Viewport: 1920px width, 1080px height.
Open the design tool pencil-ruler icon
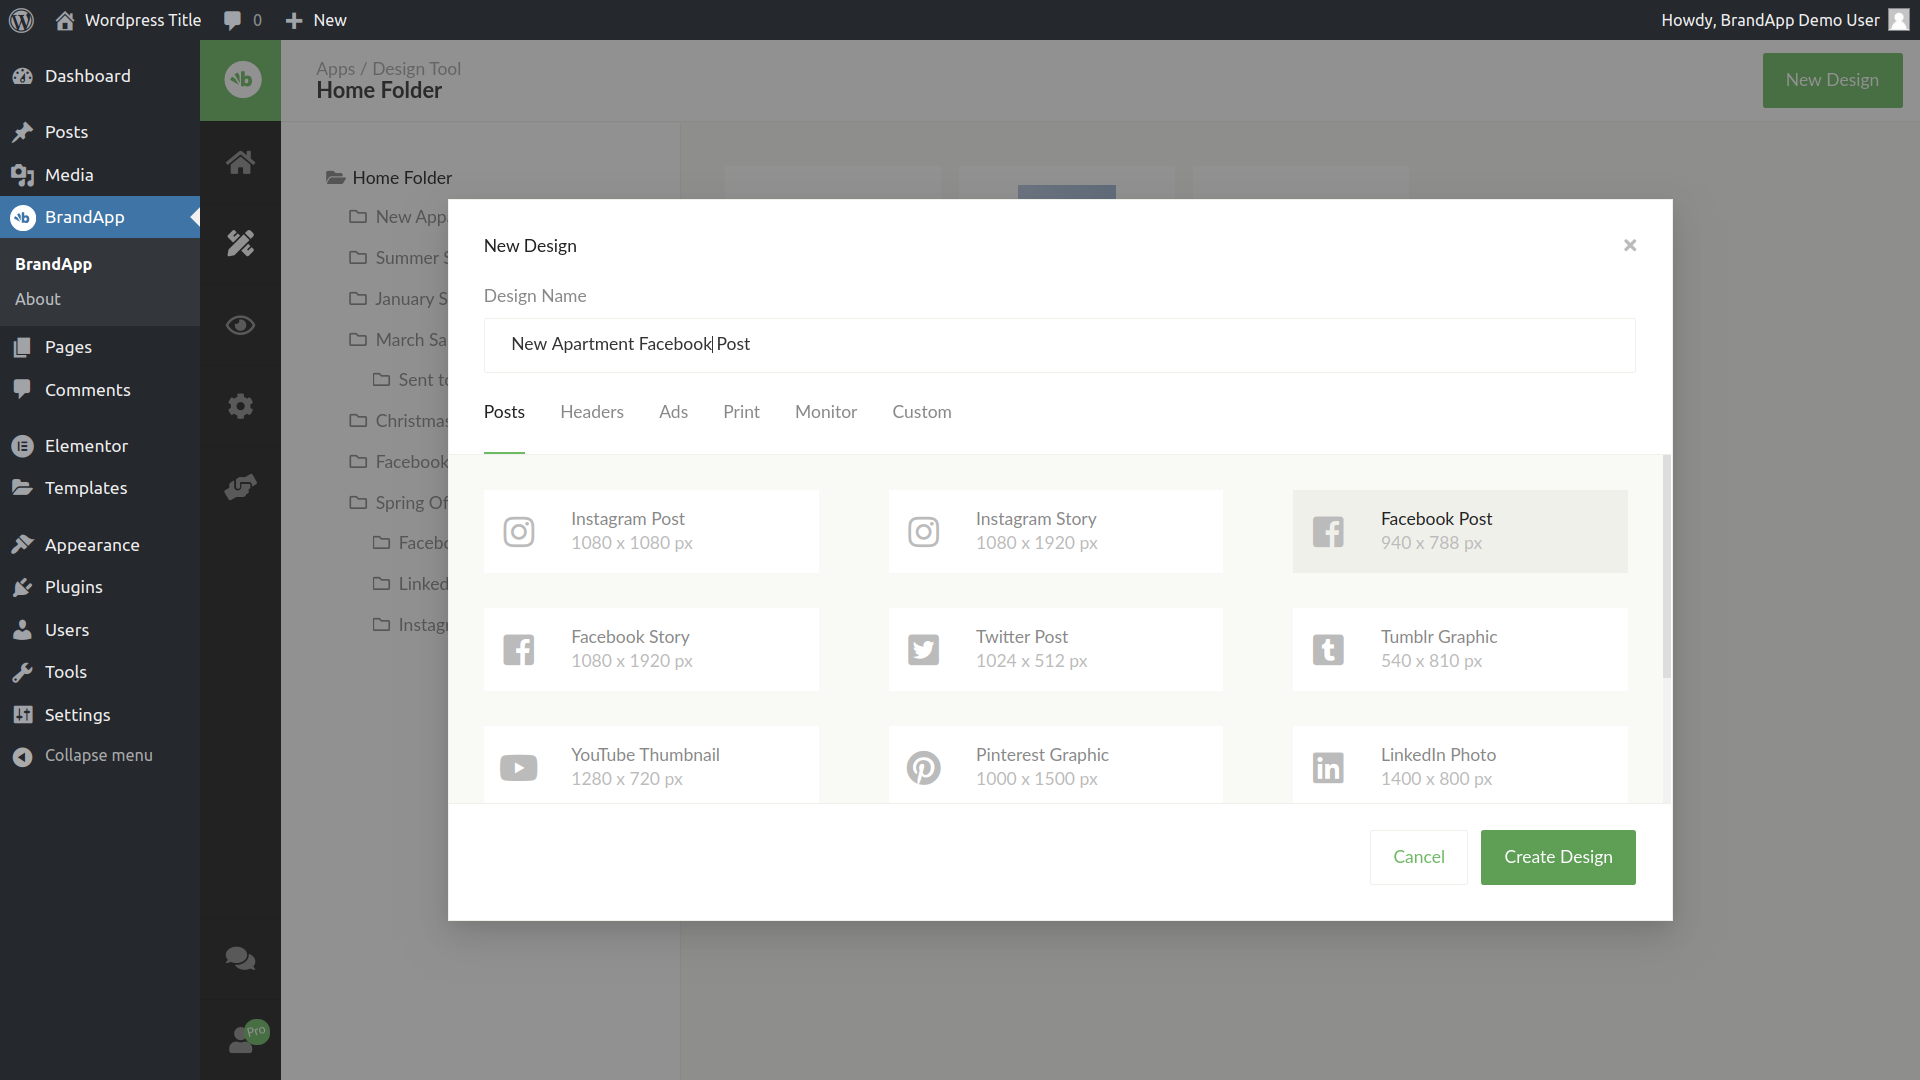240,243
